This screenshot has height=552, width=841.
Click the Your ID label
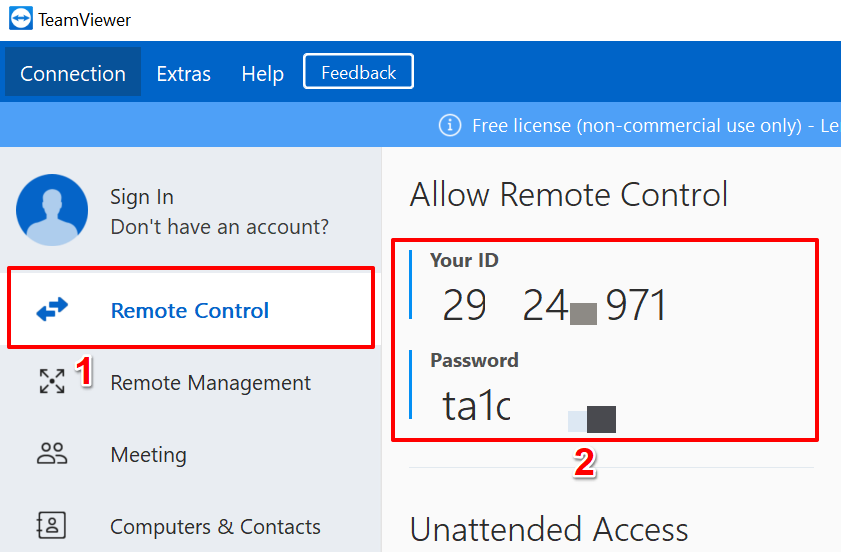[464, 260]
